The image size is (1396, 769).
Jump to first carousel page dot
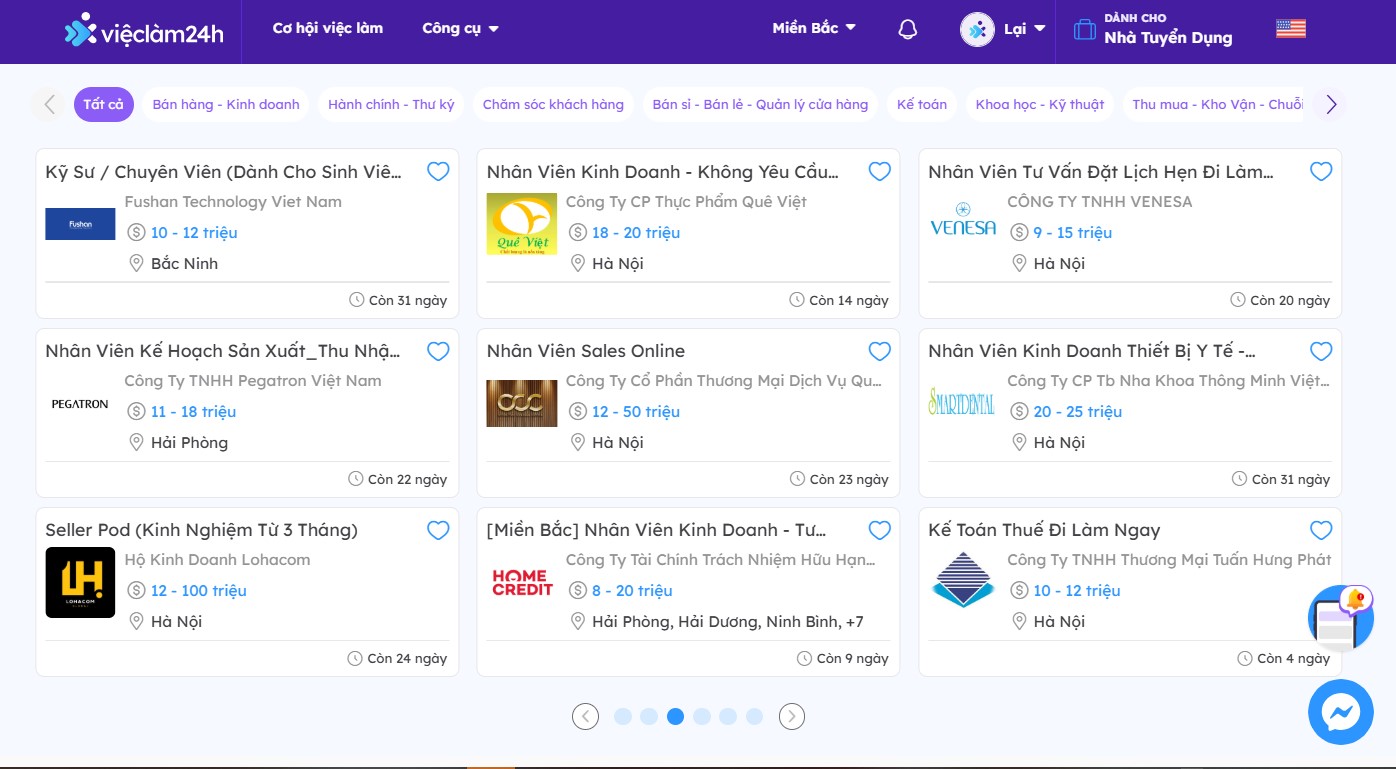(x=623, y=716)
